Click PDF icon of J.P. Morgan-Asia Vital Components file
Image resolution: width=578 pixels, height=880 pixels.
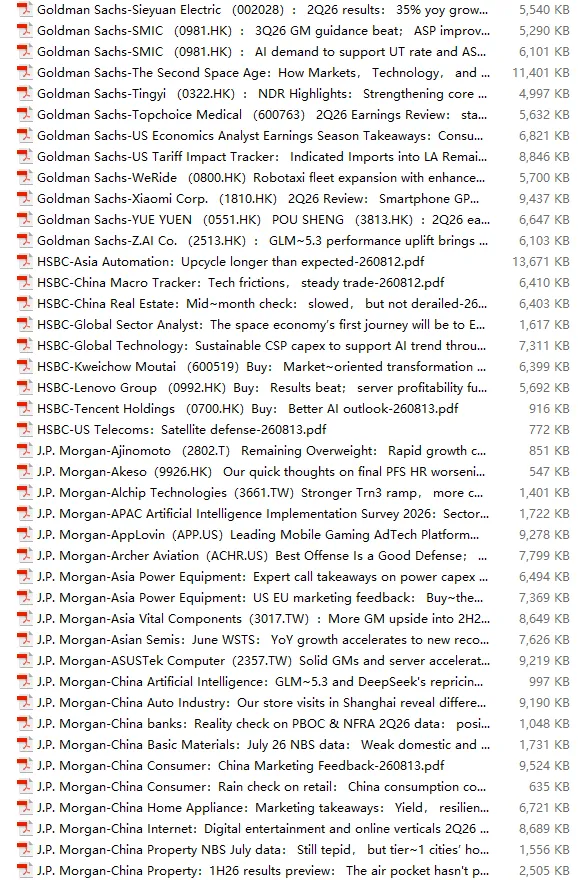[x=25, y=618]
